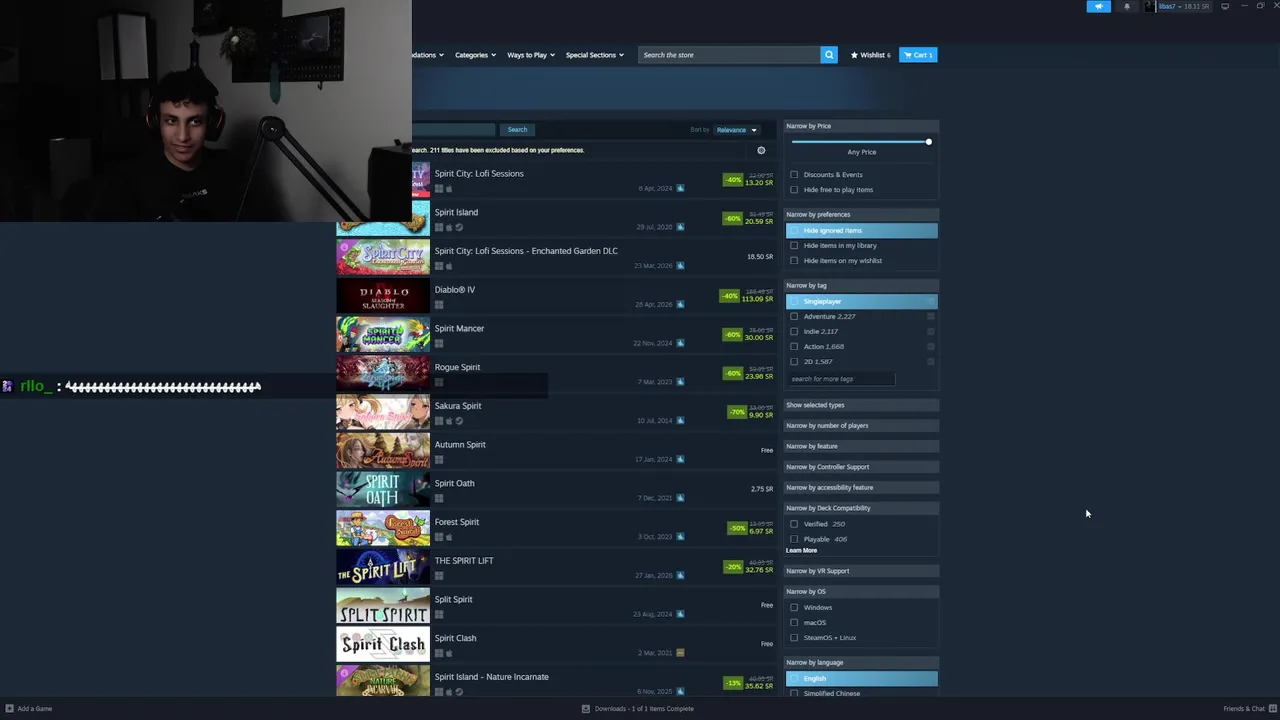Expand Show selected types section
This screenshot has height=720, width=1280.
(861, 405)
